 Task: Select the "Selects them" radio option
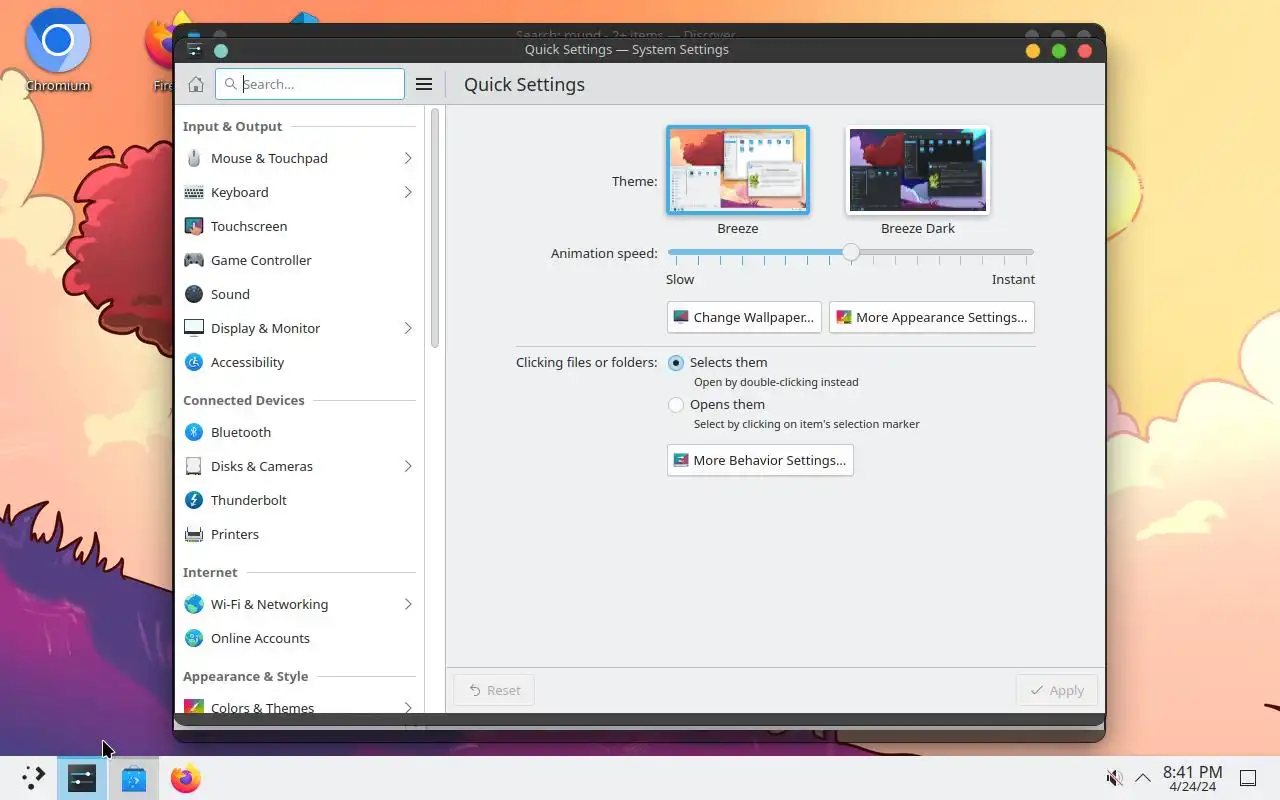pos(676,363)
